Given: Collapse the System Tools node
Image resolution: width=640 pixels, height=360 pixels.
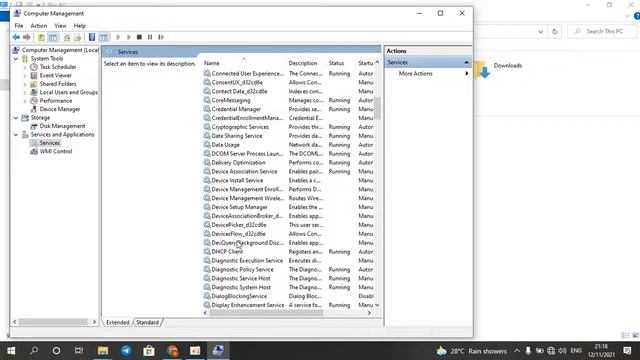Looking at the screenshot, I should pos(16,59).
